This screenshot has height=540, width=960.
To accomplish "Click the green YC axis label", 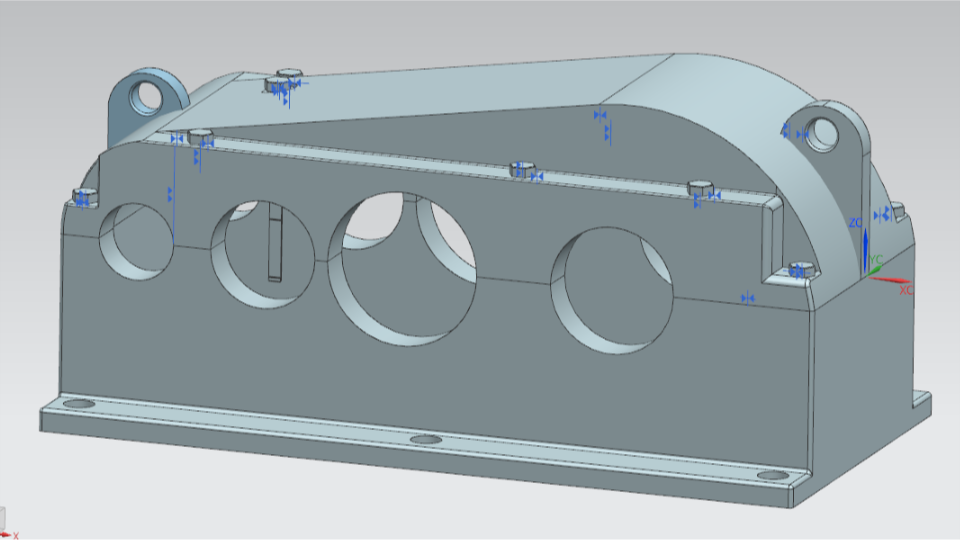I will 876,260.
